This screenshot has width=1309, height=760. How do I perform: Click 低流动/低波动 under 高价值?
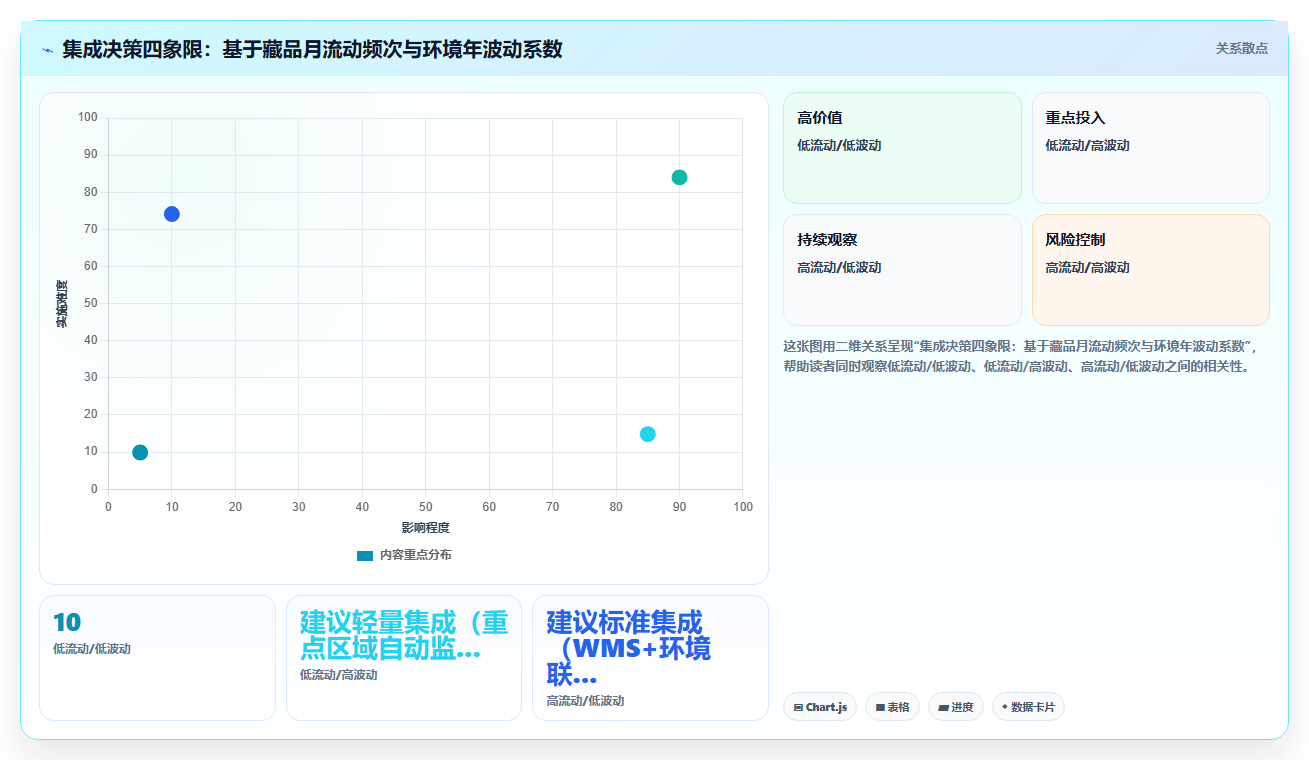[839, 145]
